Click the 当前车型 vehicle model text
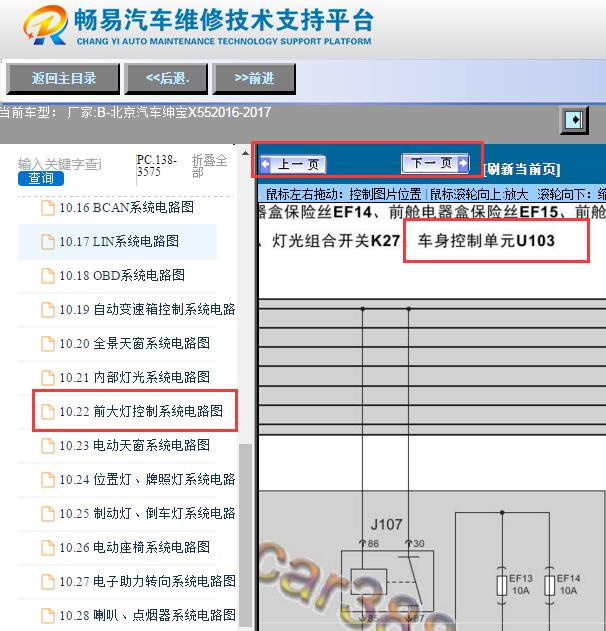This screenshot has height=631, width=606. (x=135, y=112)
